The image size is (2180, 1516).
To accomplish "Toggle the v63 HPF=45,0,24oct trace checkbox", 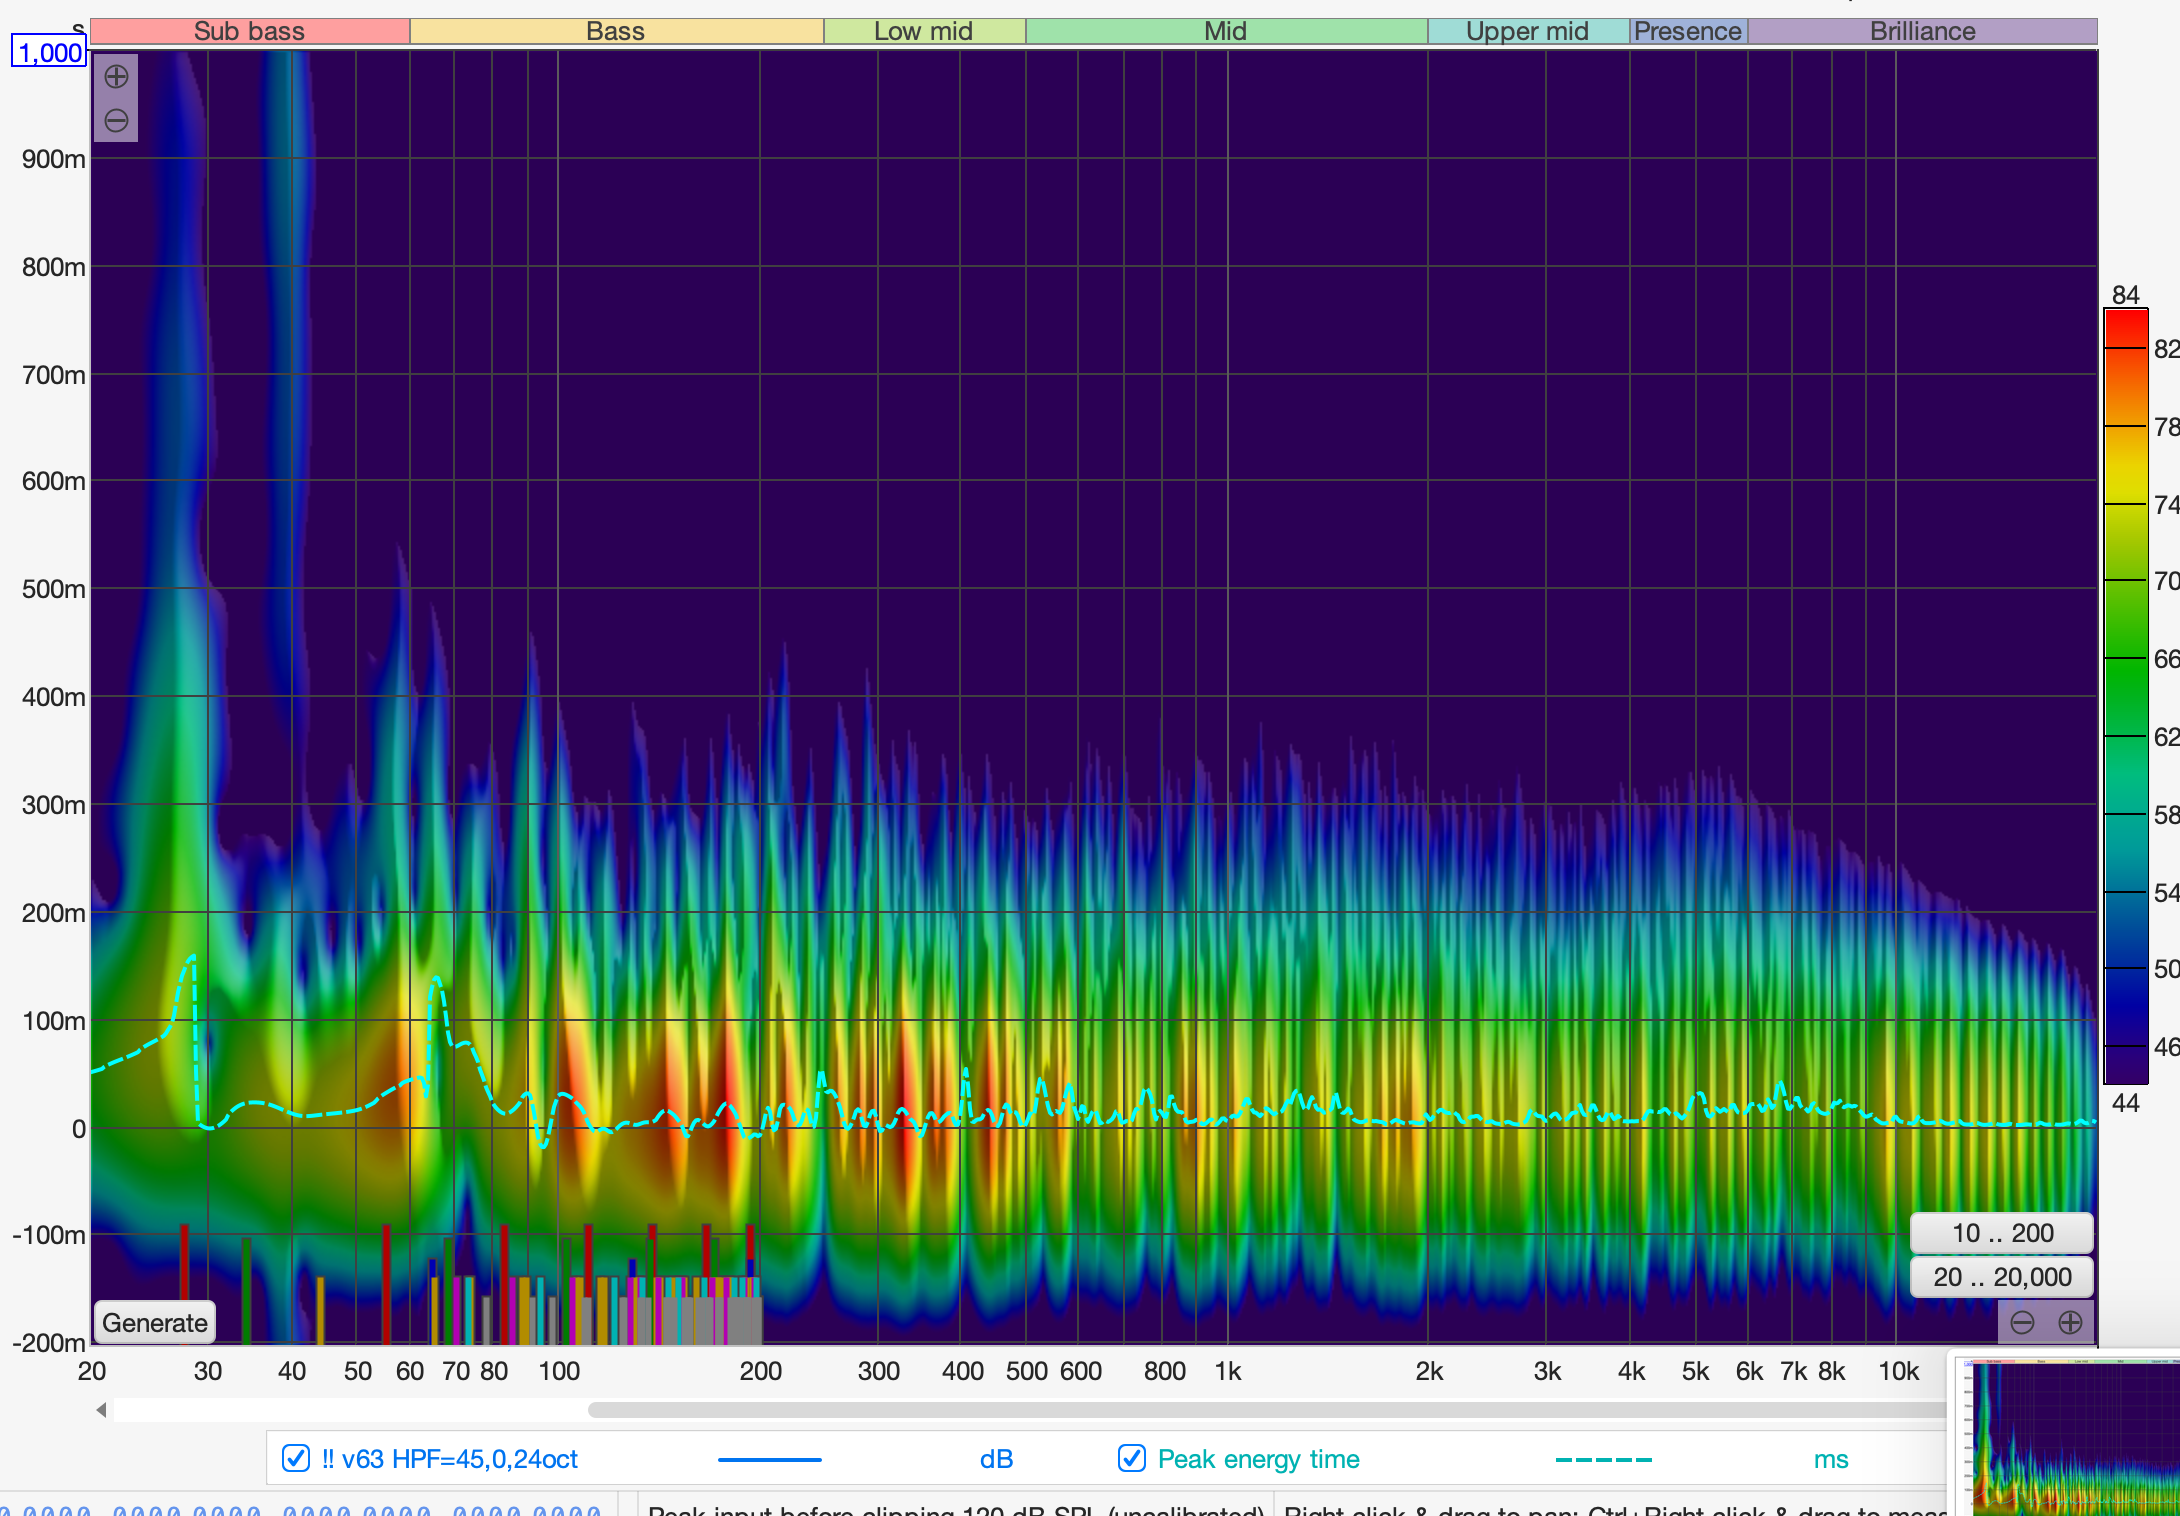I will [x=296, y=1459].
